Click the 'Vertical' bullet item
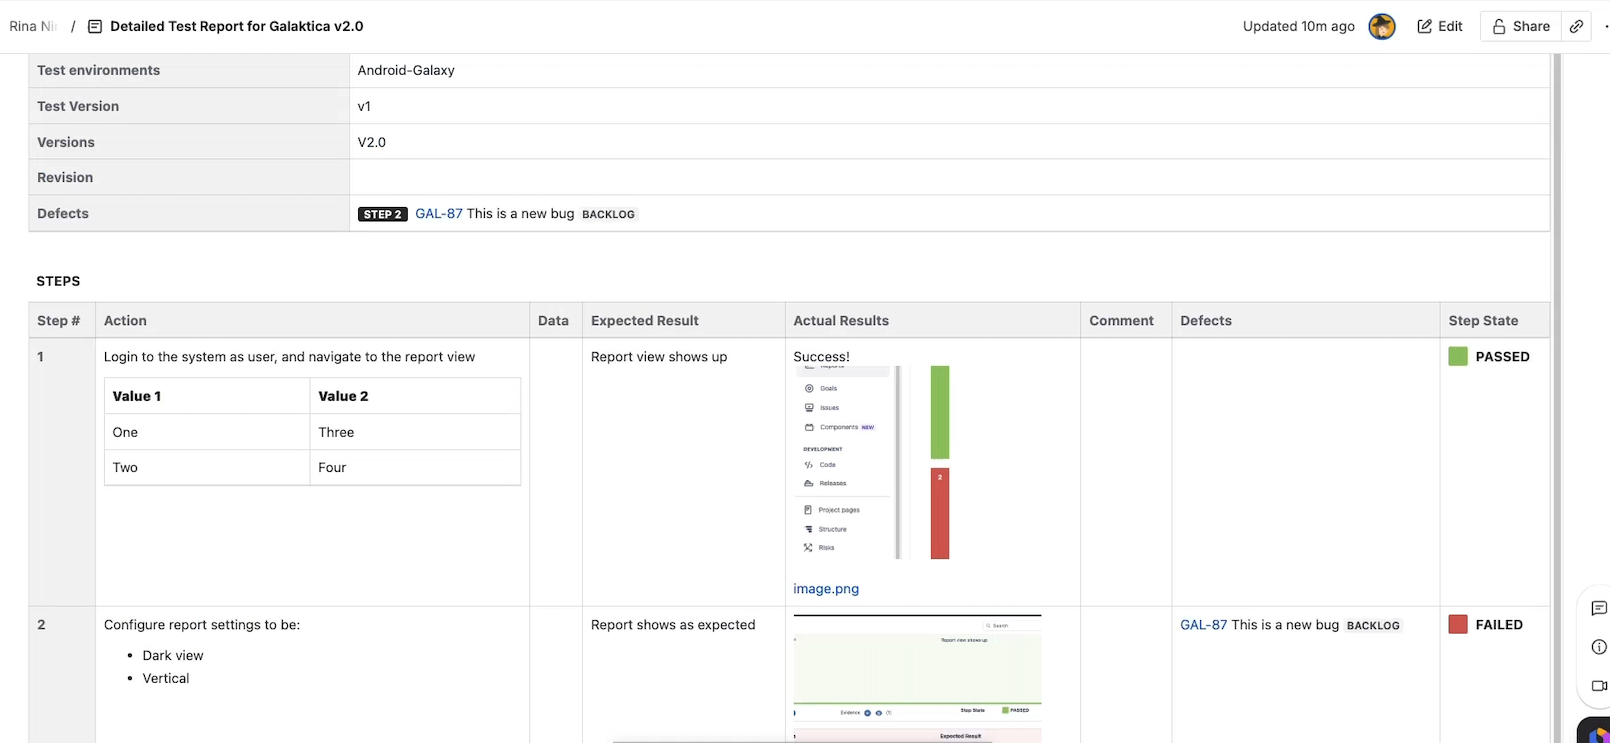1610x743 pixels. 166,679
